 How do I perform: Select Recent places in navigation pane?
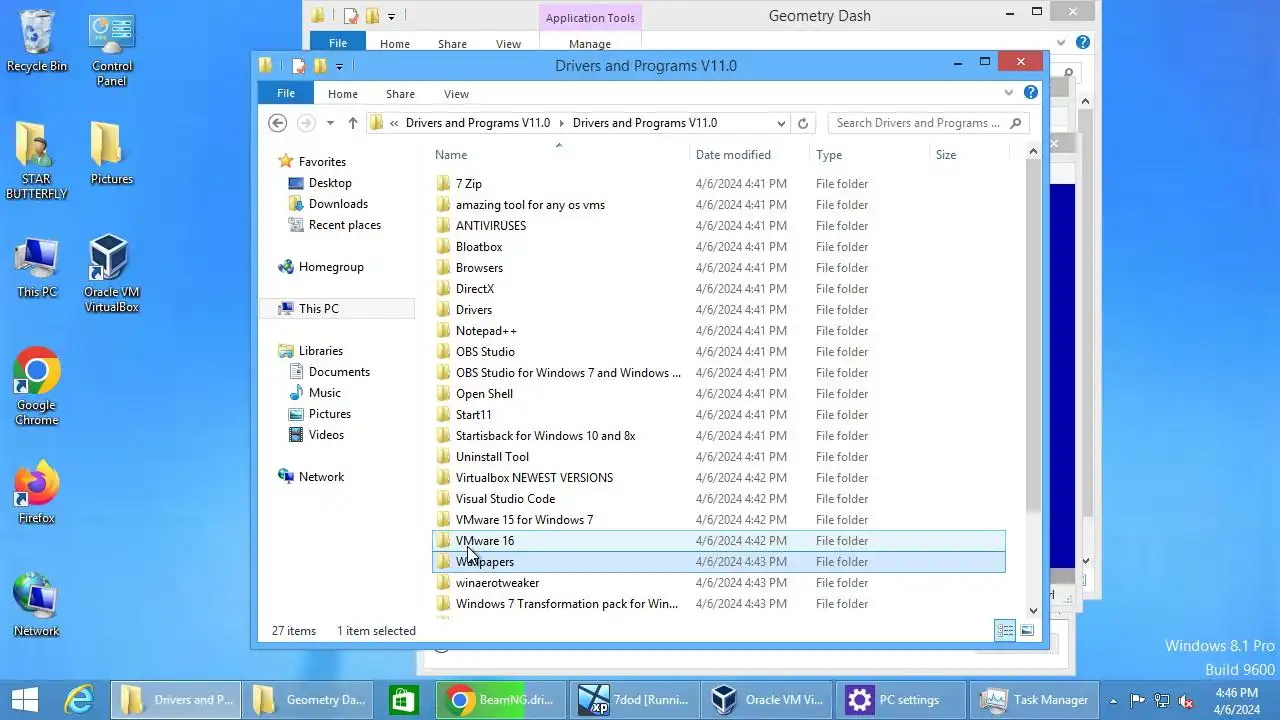pyautogui.click(x=344, y=225)
